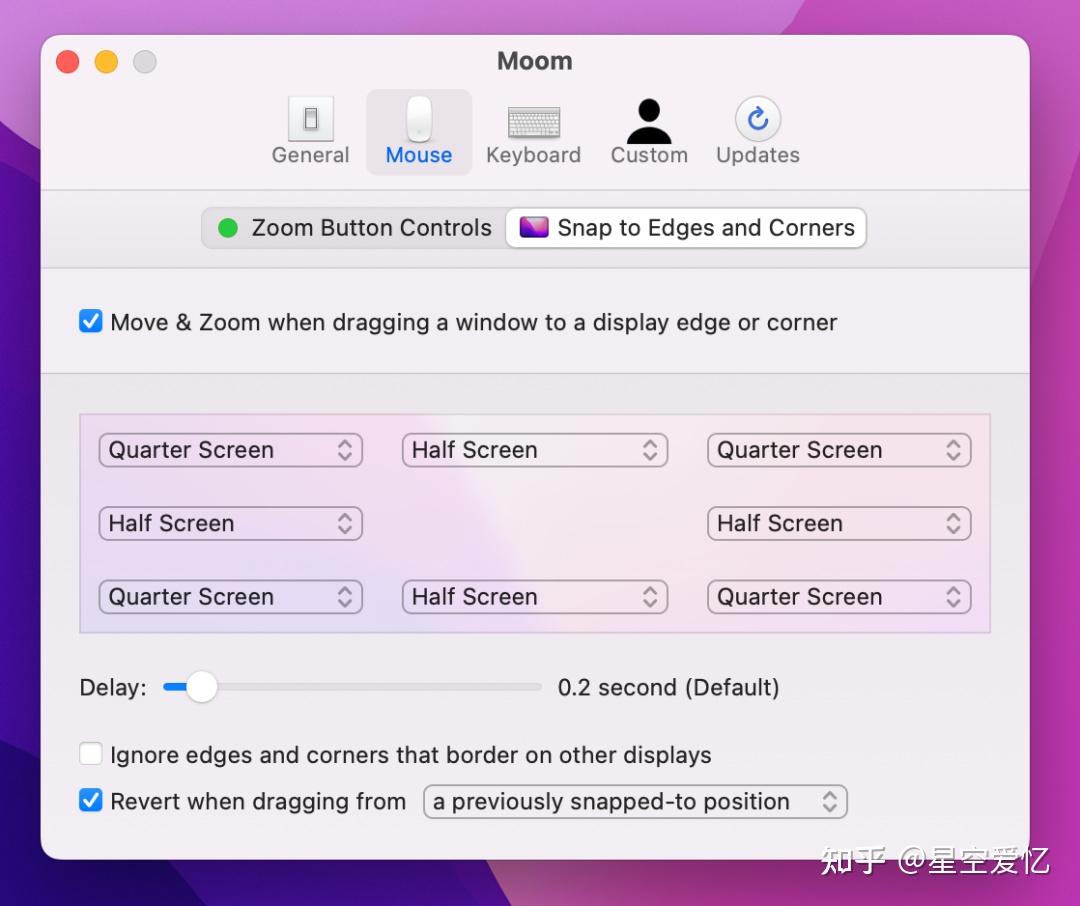This screenshot has height=906, width=1080.
Task: Disable Revert when dragging from option
Action: 90,801
